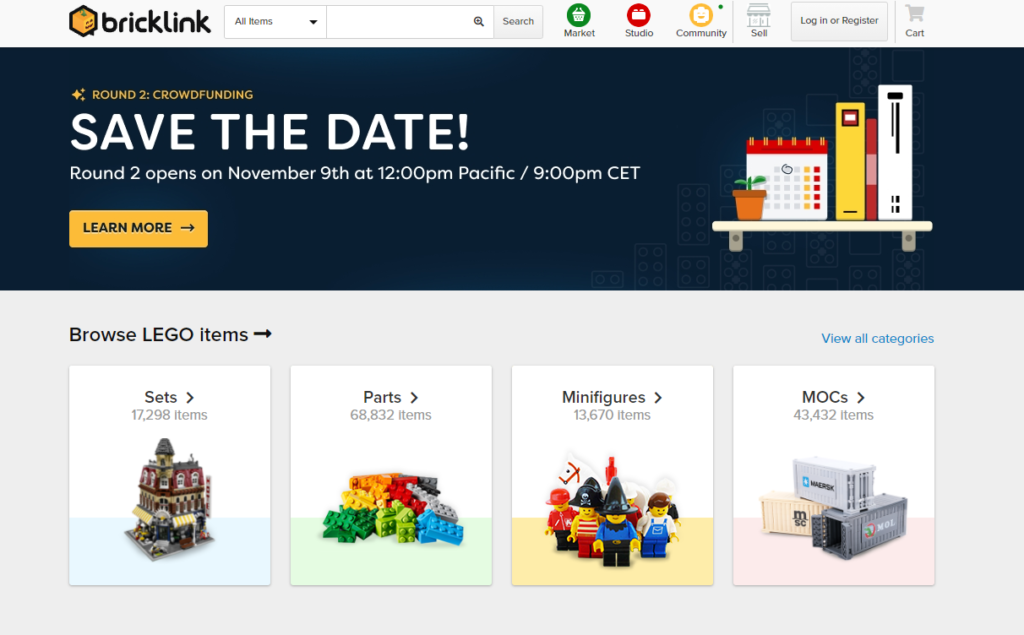The image size is (1024, 635).
Task: Open the Minifigures category title
Action: pos(603,397)
